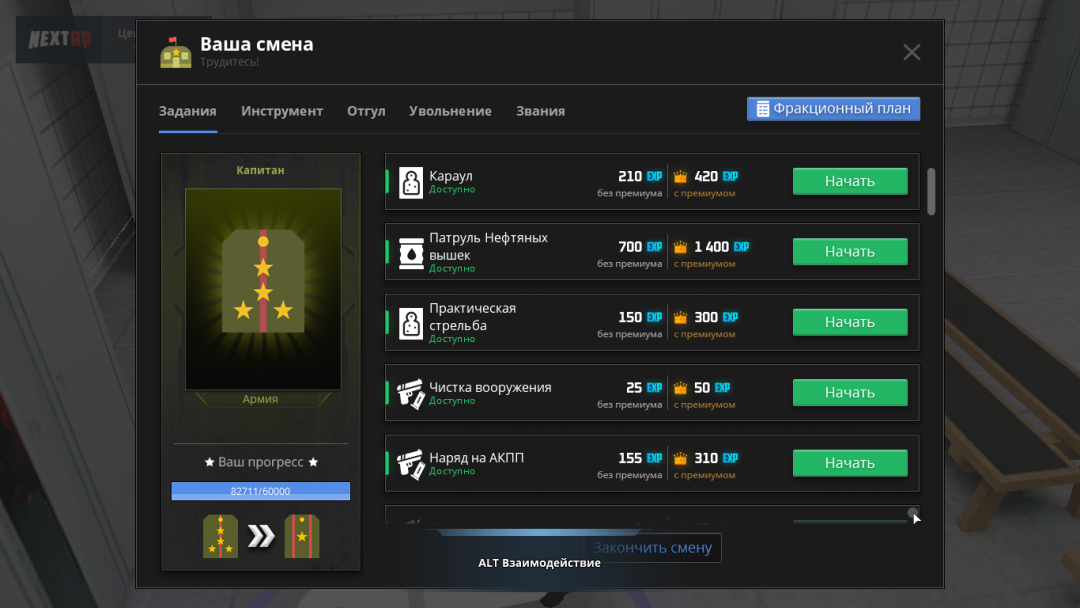
Task: Click the next rank major shoulder strap icon
Action: 302,536
